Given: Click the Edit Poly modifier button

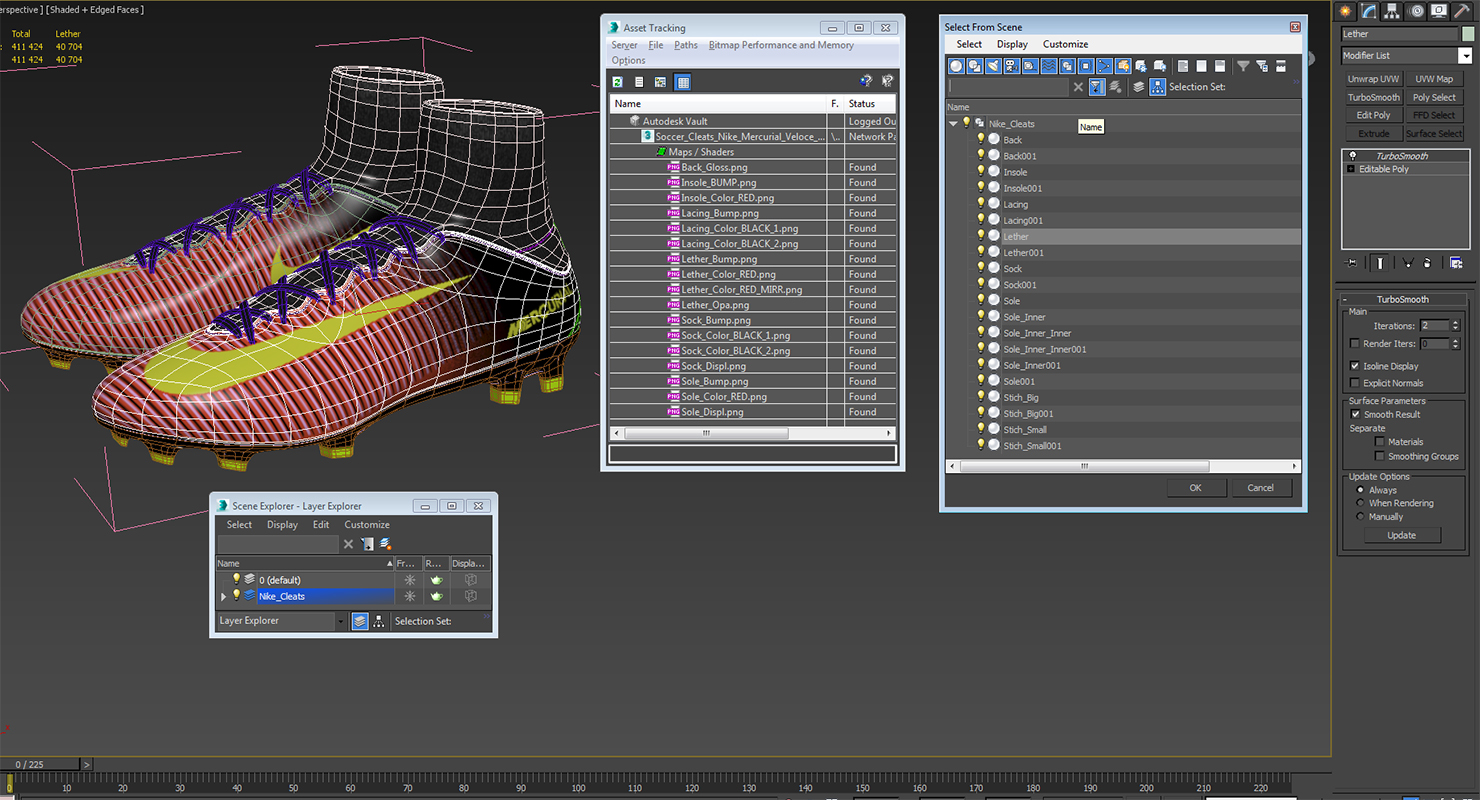Looking at the screenshot, I should (1373, 115).
